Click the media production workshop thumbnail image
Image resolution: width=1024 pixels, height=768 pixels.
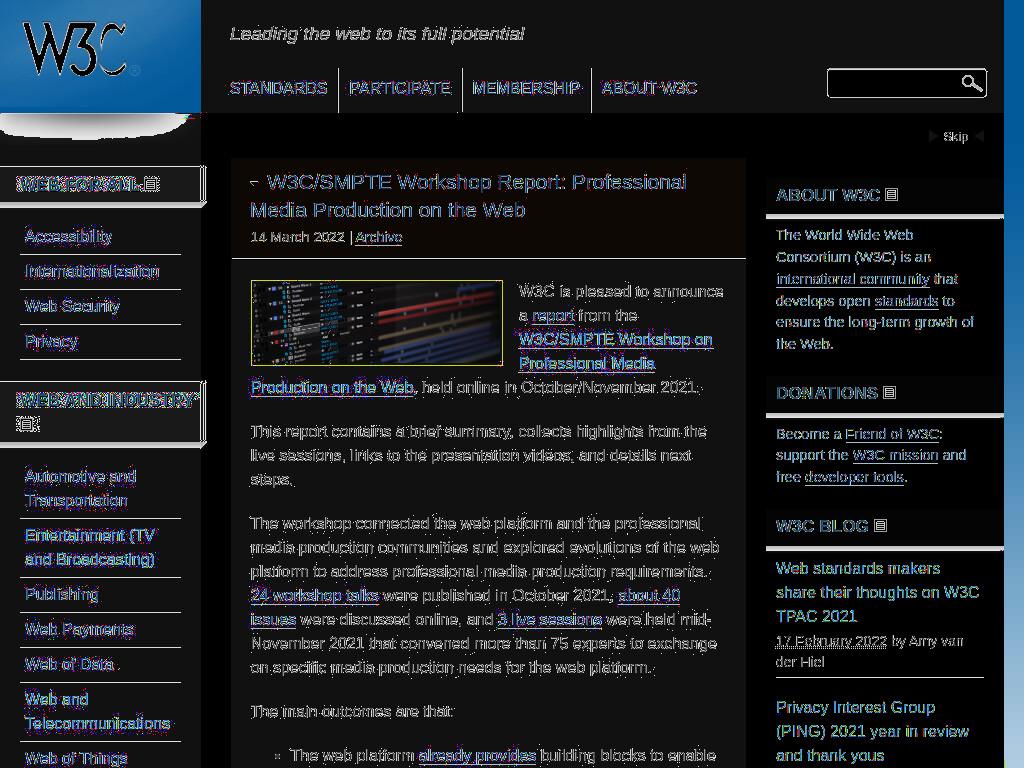tap(377, 323)
